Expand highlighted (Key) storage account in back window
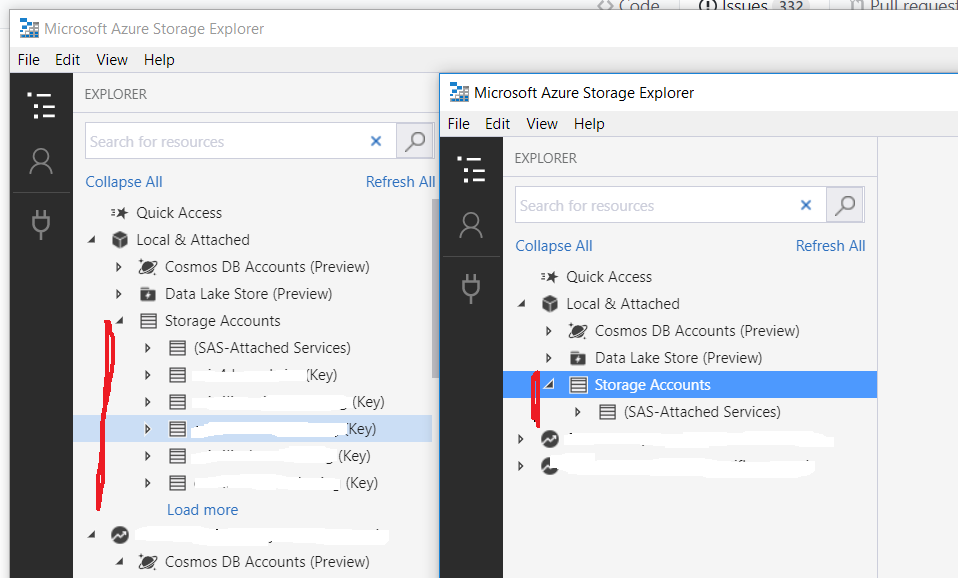 (148, 429)
